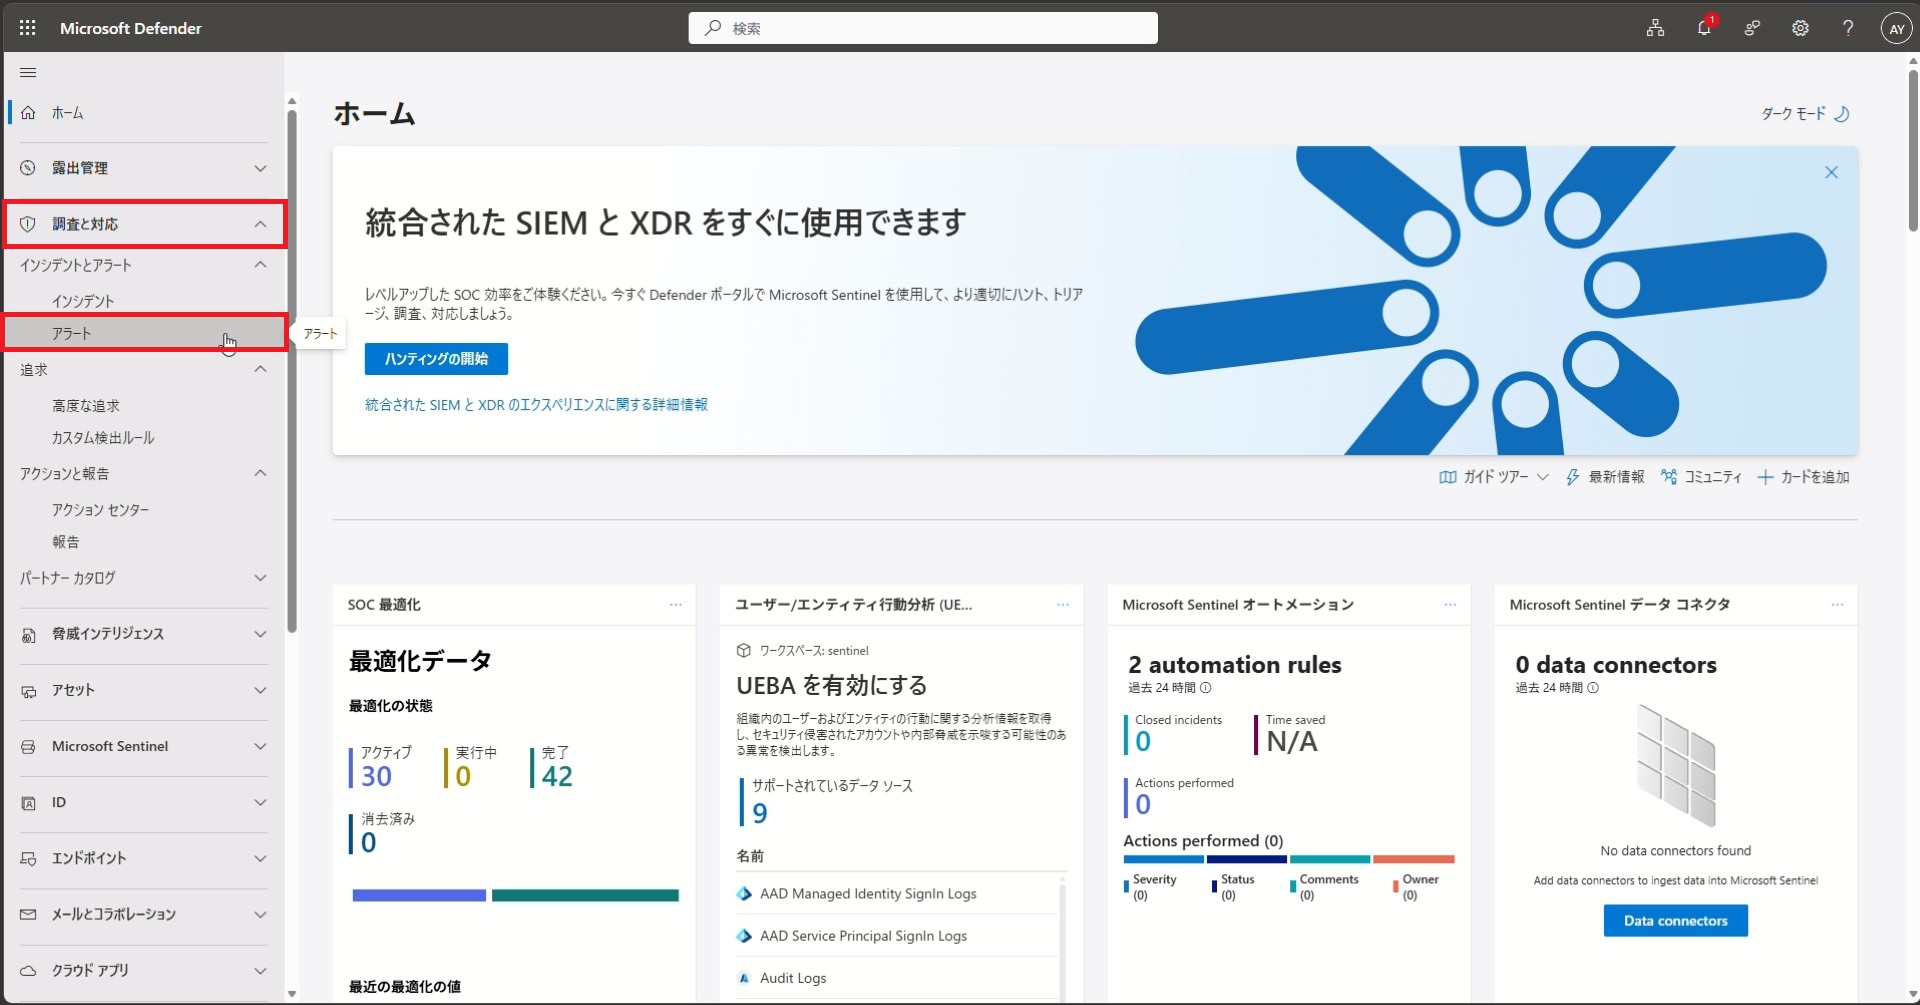Click the 露出管理 clock icon

pyautogui.click(x=28, y=168)
